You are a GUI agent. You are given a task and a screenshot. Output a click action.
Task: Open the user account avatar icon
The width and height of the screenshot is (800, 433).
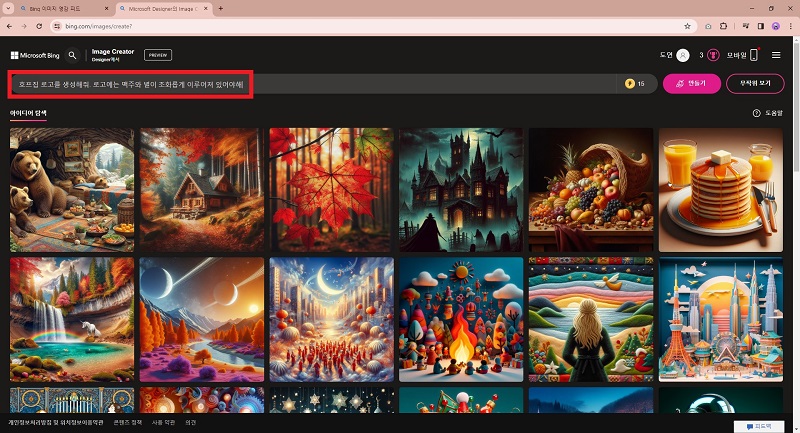[x=683, y=55]
